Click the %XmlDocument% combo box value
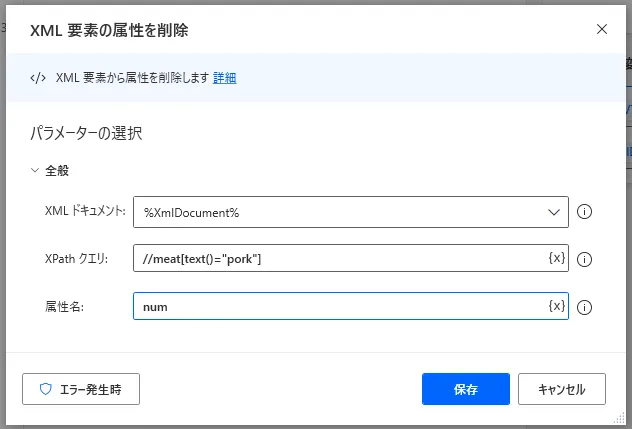The image size is (632, 429). pyautogui.click(x=351, y=212)
